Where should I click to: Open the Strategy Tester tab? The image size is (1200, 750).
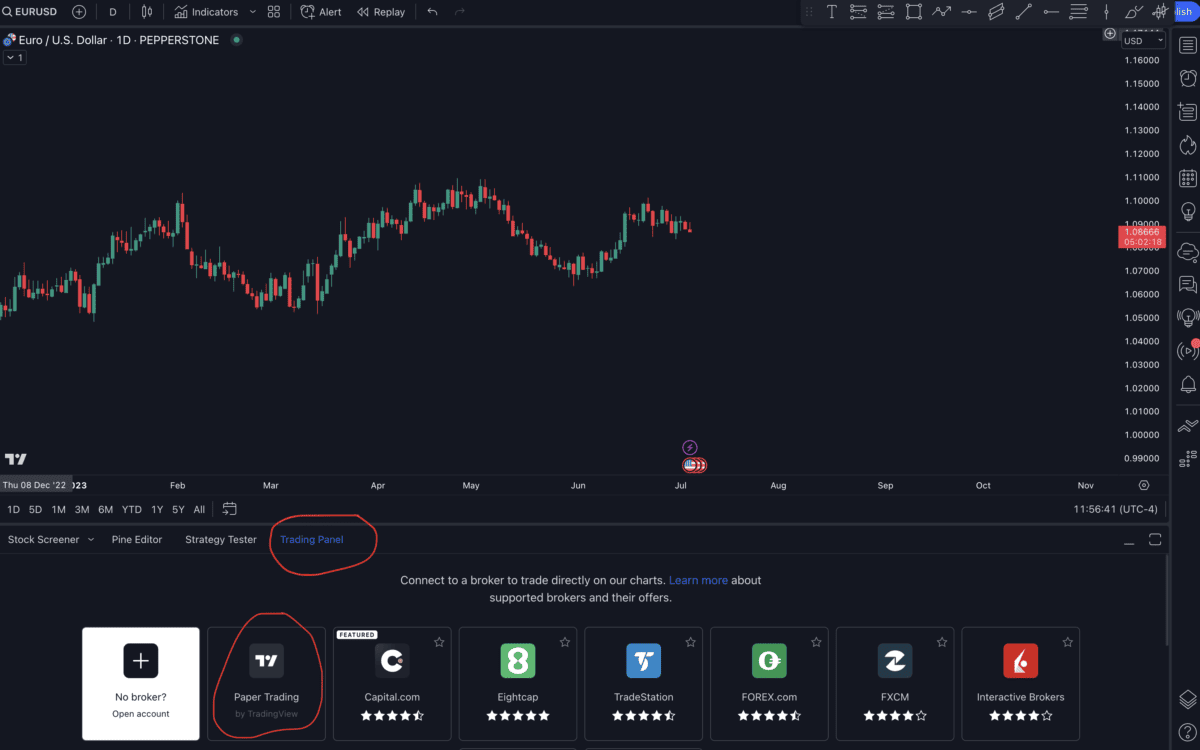[220, 539]
